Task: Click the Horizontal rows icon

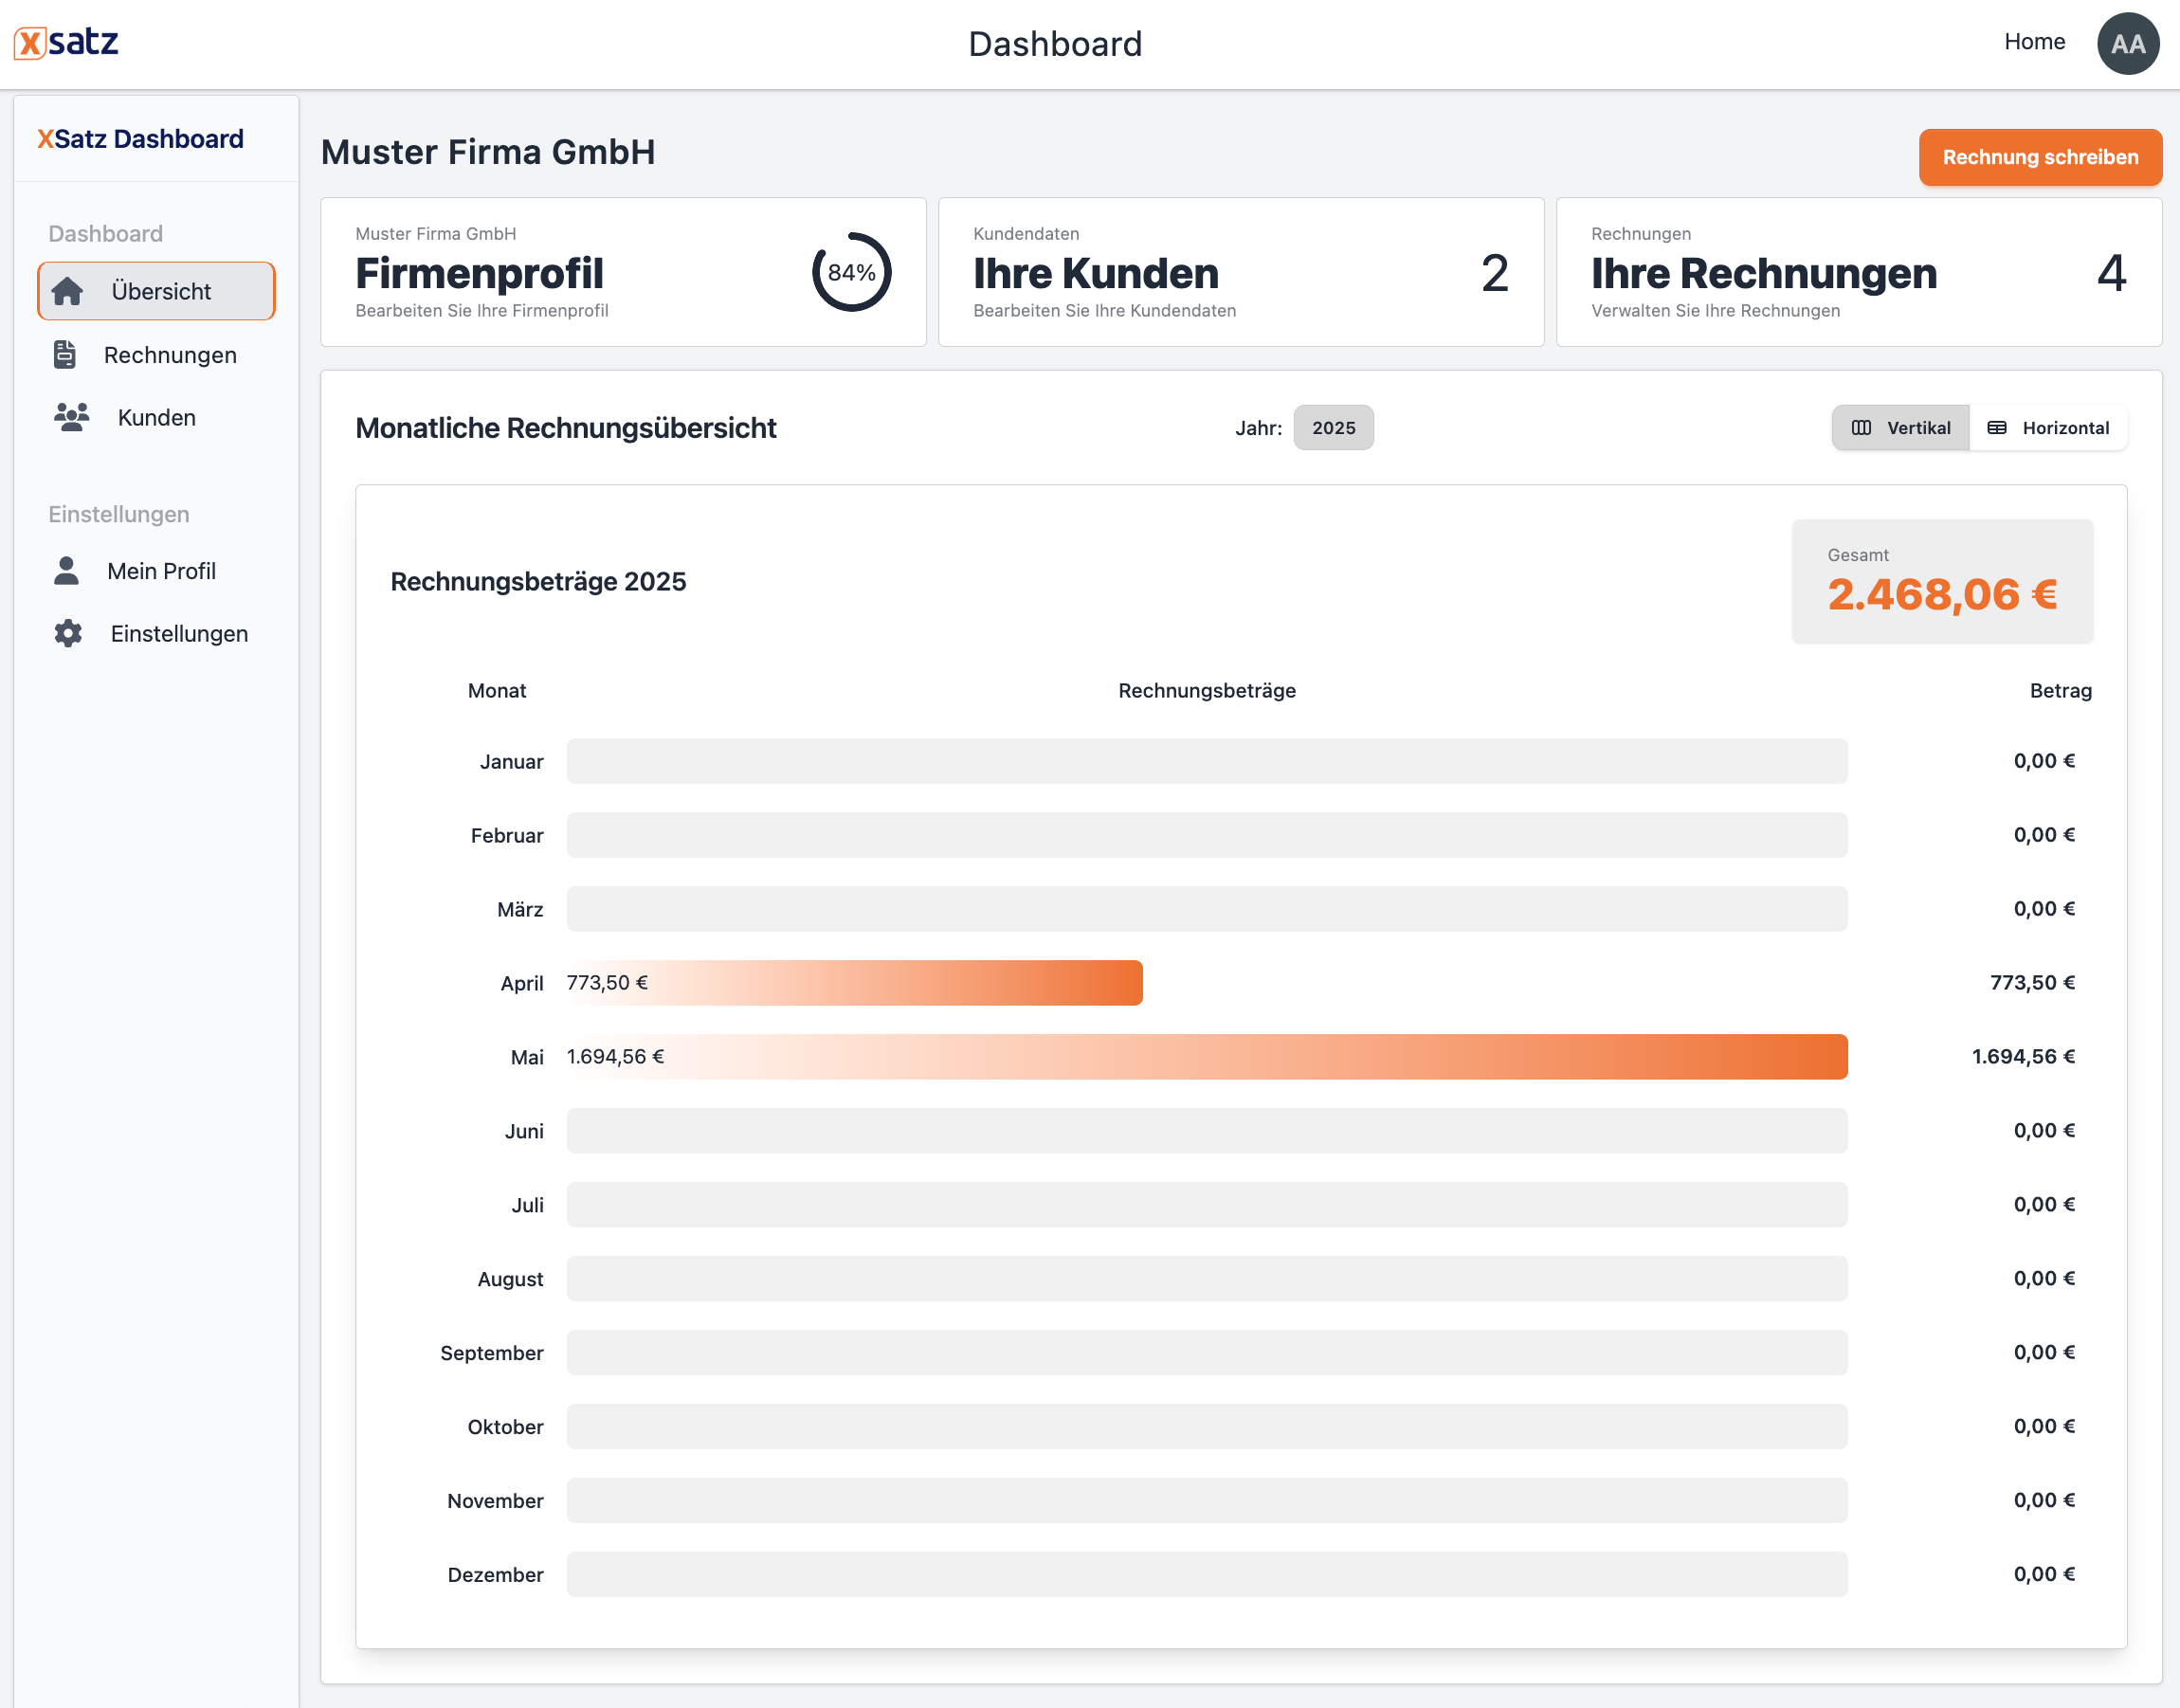Action: pos(1996,428)
